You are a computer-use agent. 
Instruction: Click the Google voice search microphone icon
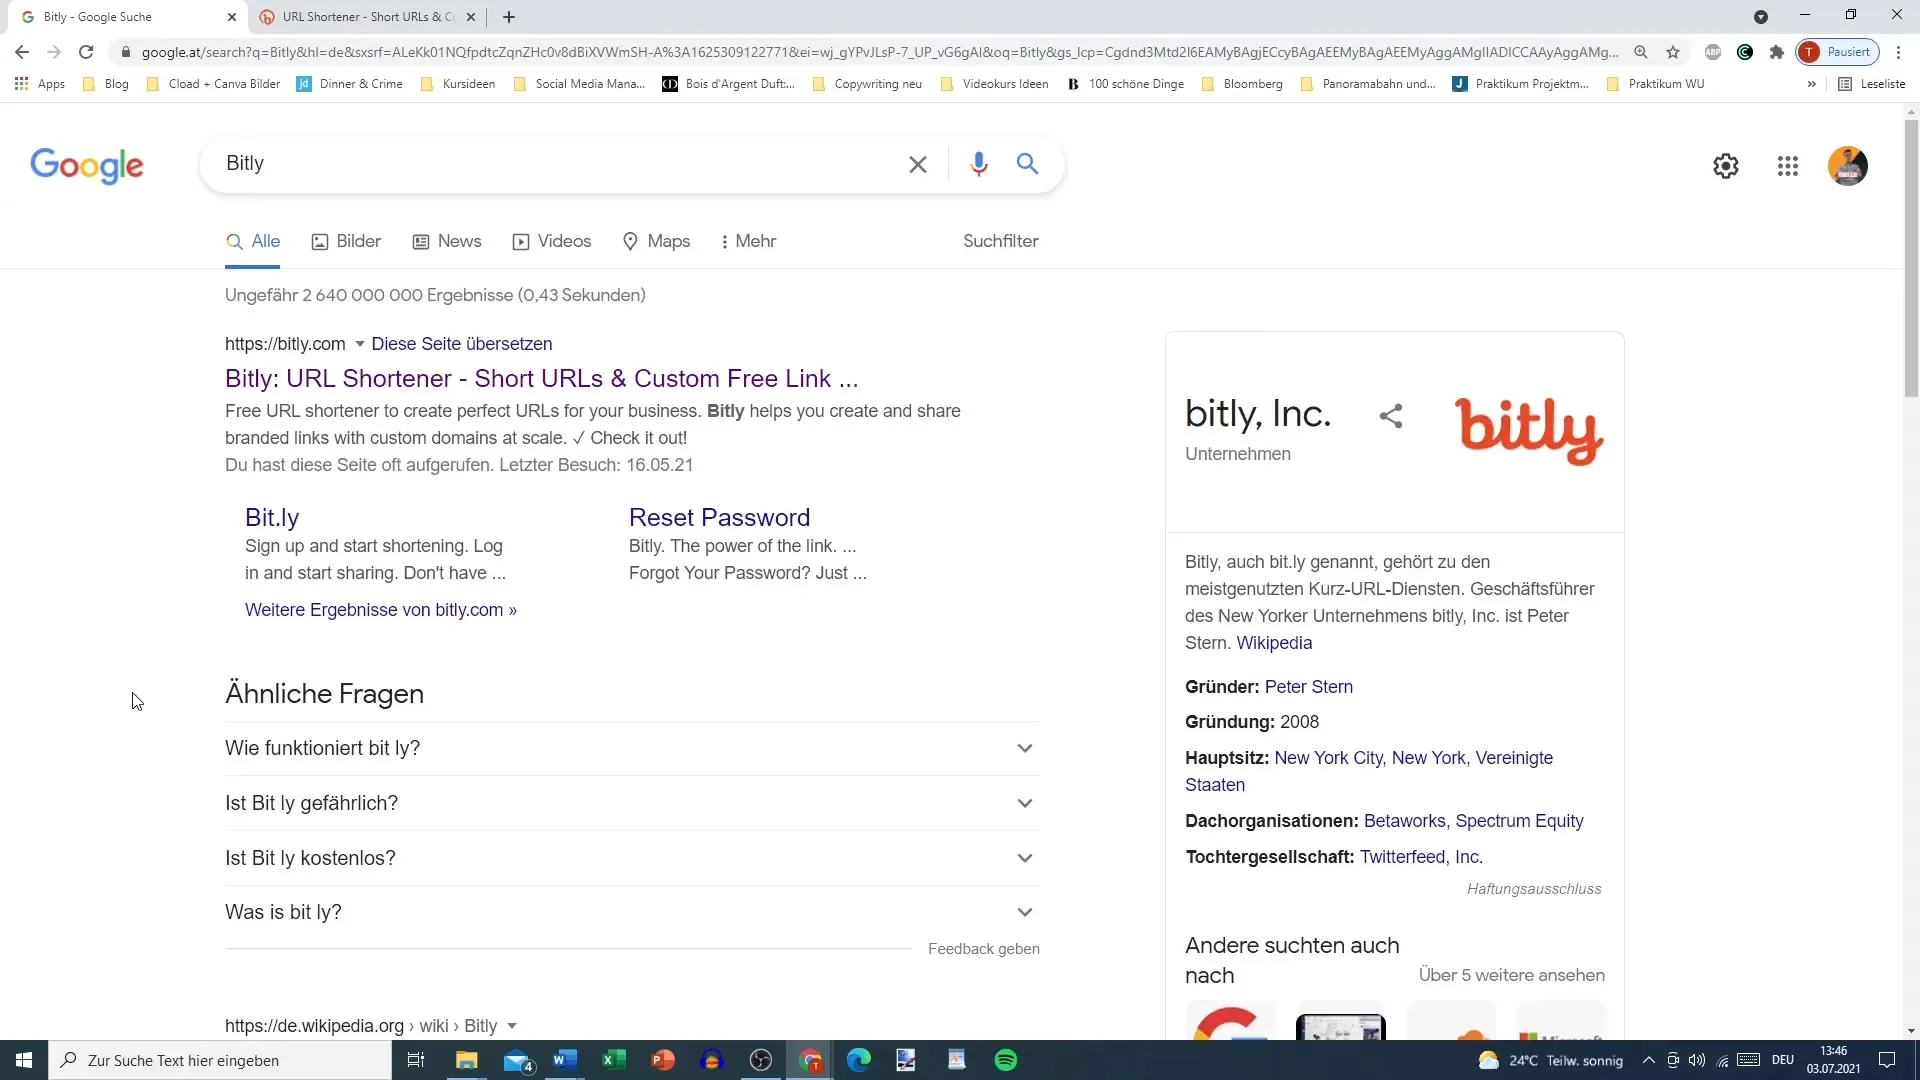(x=978, y=162)
